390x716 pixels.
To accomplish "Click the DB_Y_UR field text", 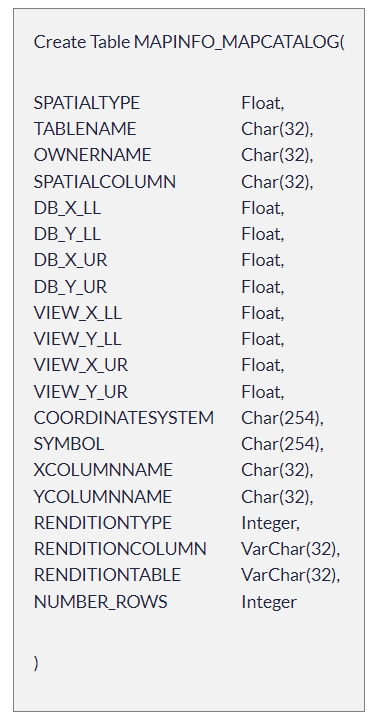I will click(70, 287).
